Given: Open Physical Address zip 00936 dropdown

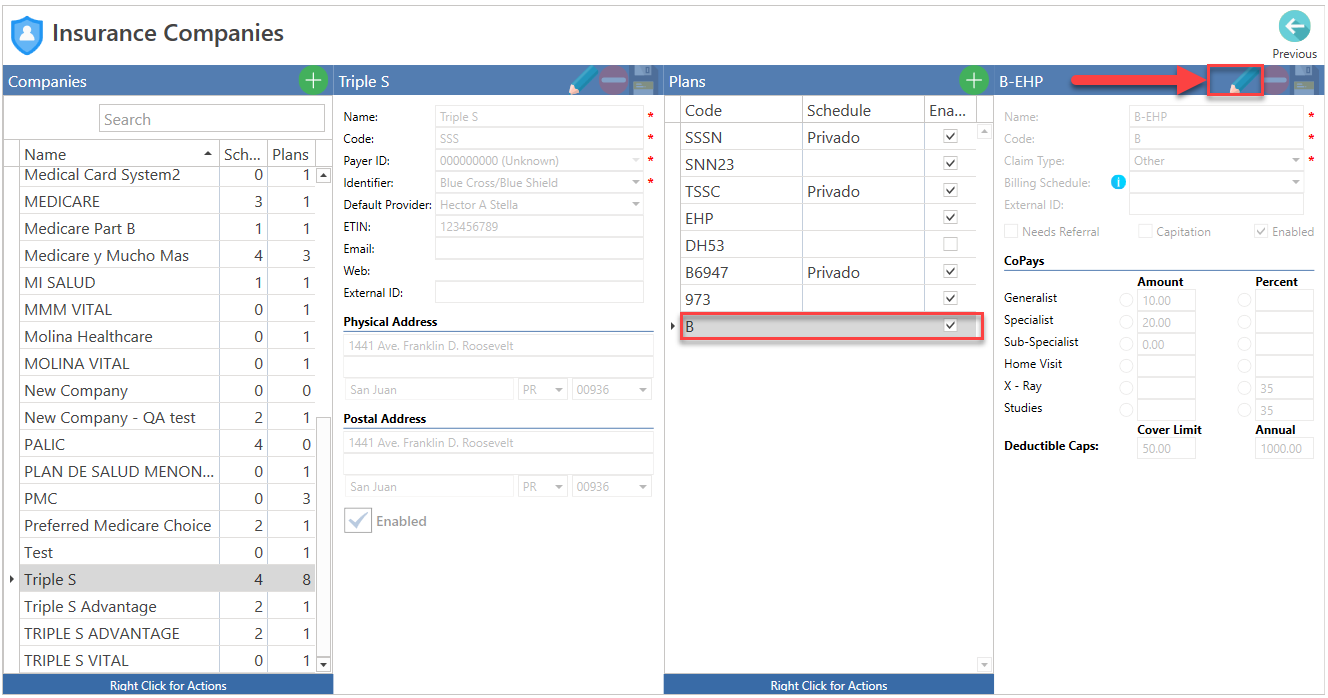Looking at the screenshot, I should [x=642, y=389].
